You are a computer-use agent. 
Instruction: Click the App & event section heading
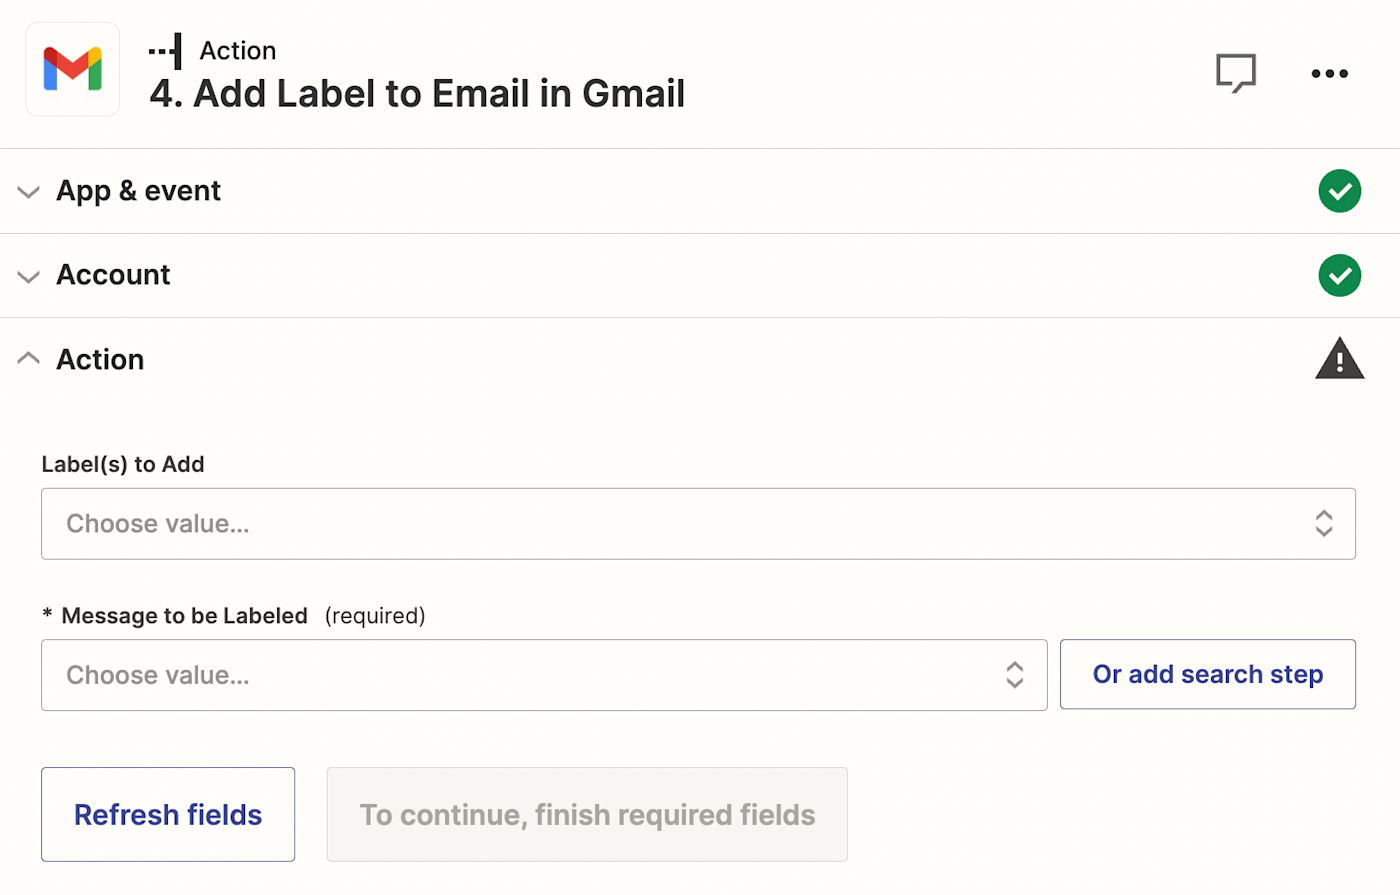138,191
